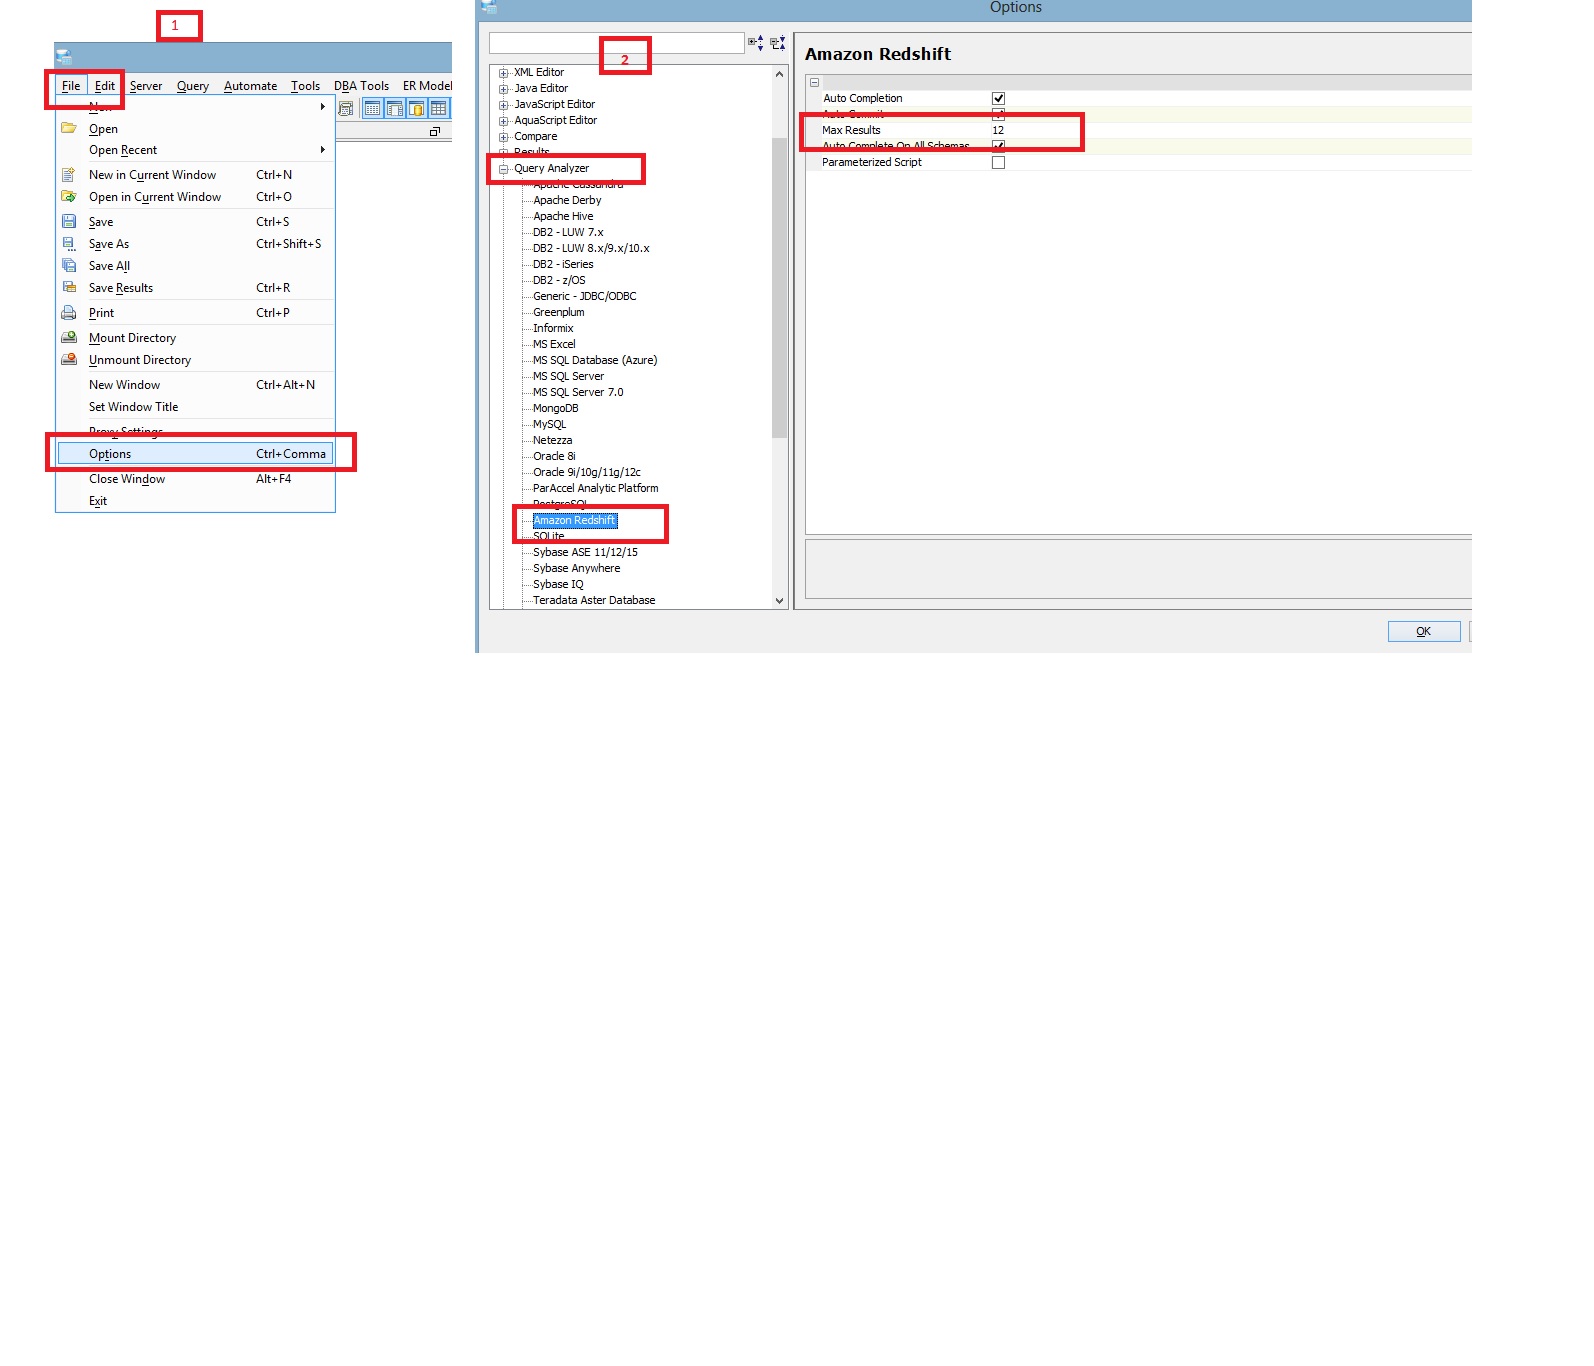Open the File menu
Image resolution: width=1594 pixels, height=1366 pixels.
coord(71,86)
